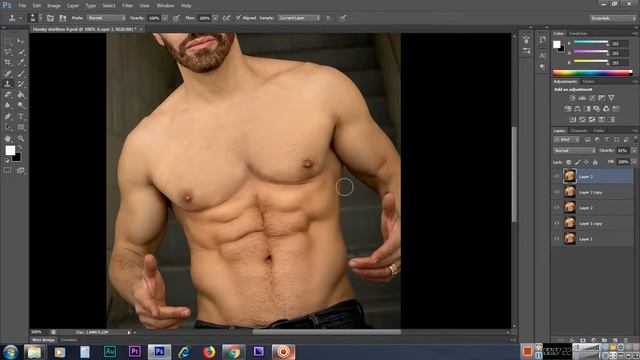The width and height of the screenshot is (640, 360).
Task: Open the layer blend mode dropdown
Action: tap(574, 151)
